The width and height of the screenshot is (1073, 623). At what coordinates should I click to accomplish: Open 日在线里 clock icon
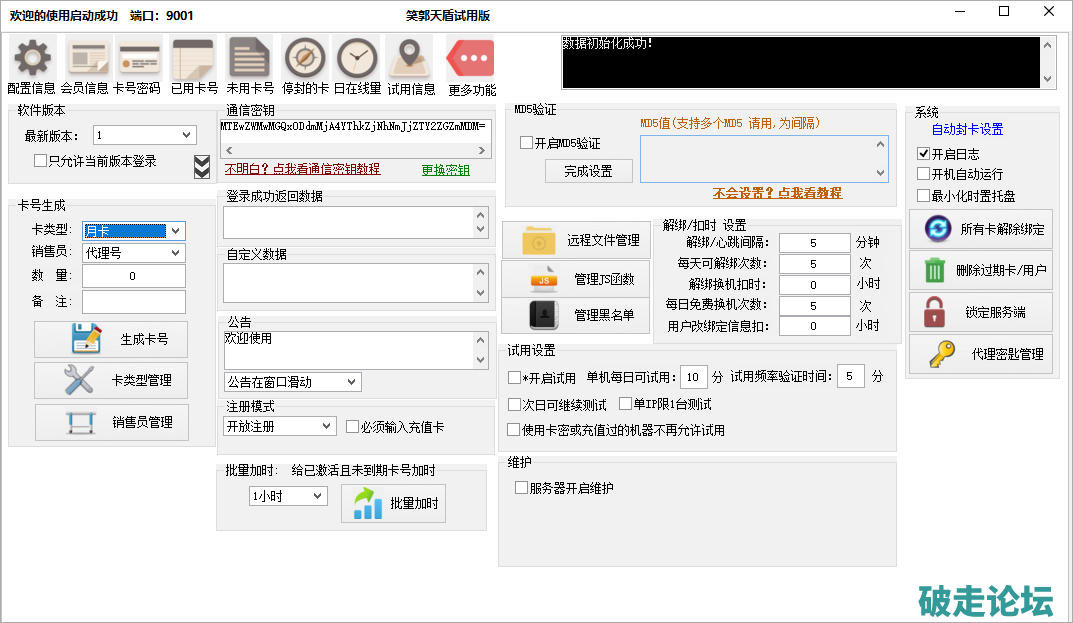[x=357, y=59]
